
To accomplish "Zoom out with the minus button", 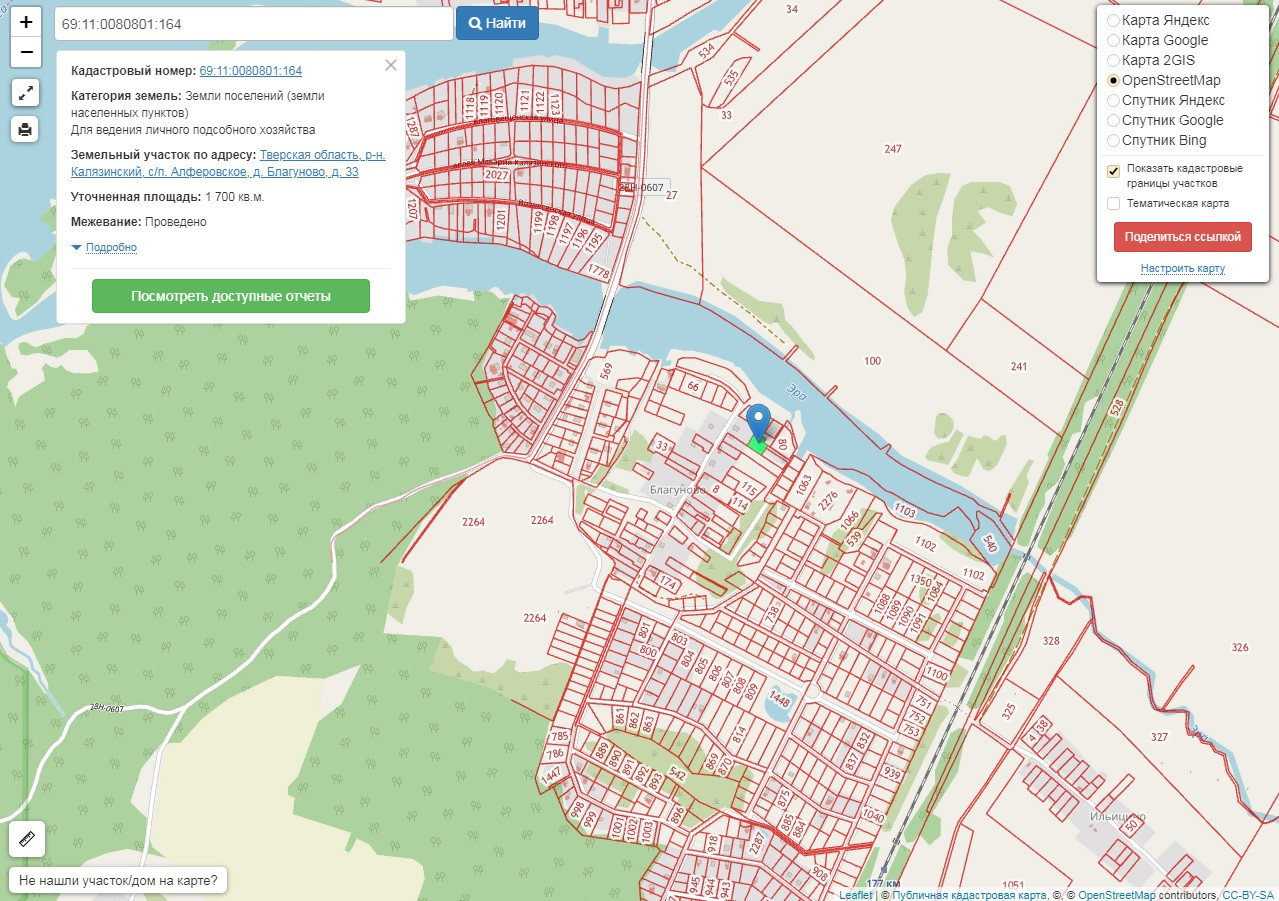I will click(x=26, y=52).
